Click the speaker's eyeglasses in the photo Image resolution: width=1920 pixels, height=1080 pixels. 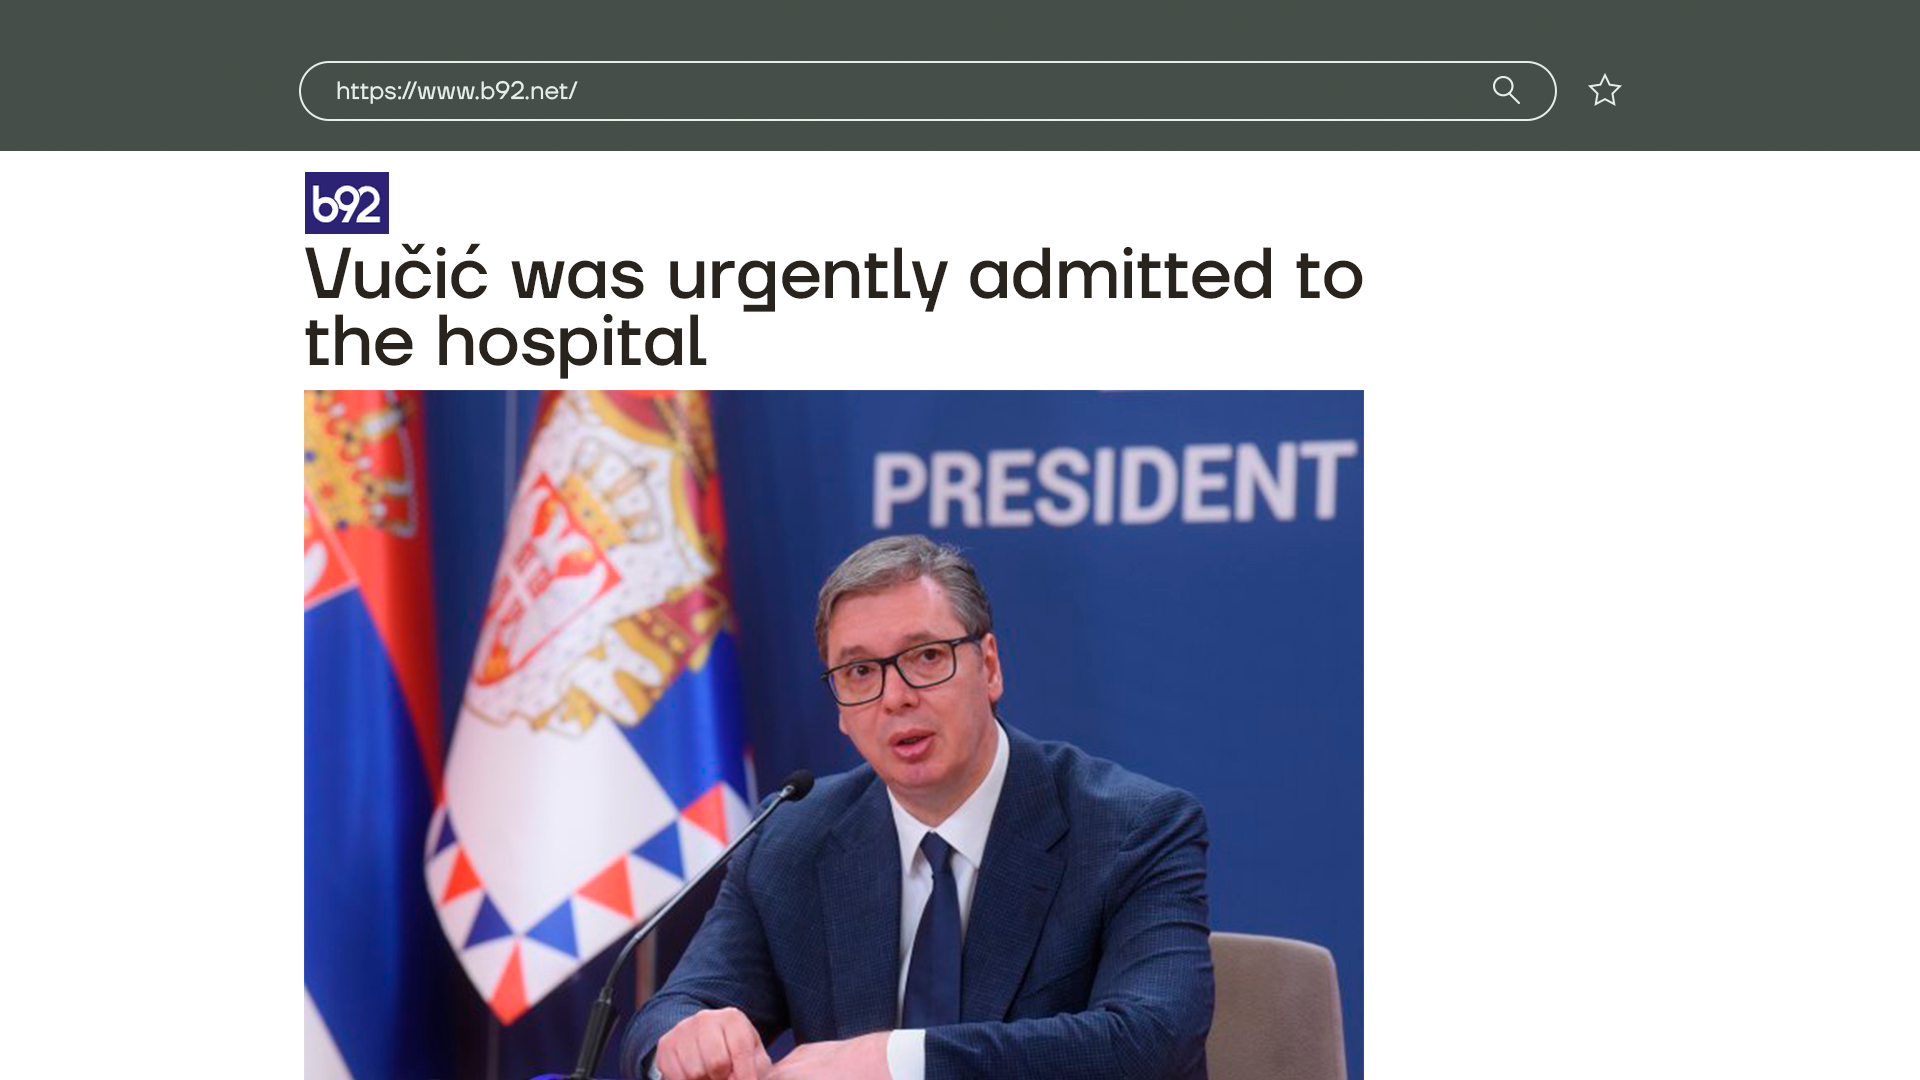tap(902, 669)
